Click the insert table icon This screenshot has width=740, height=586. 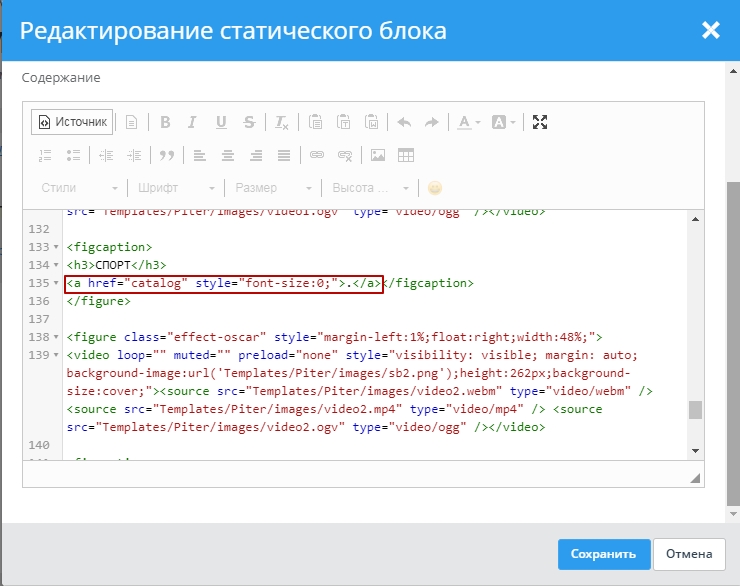coord(406,155)
